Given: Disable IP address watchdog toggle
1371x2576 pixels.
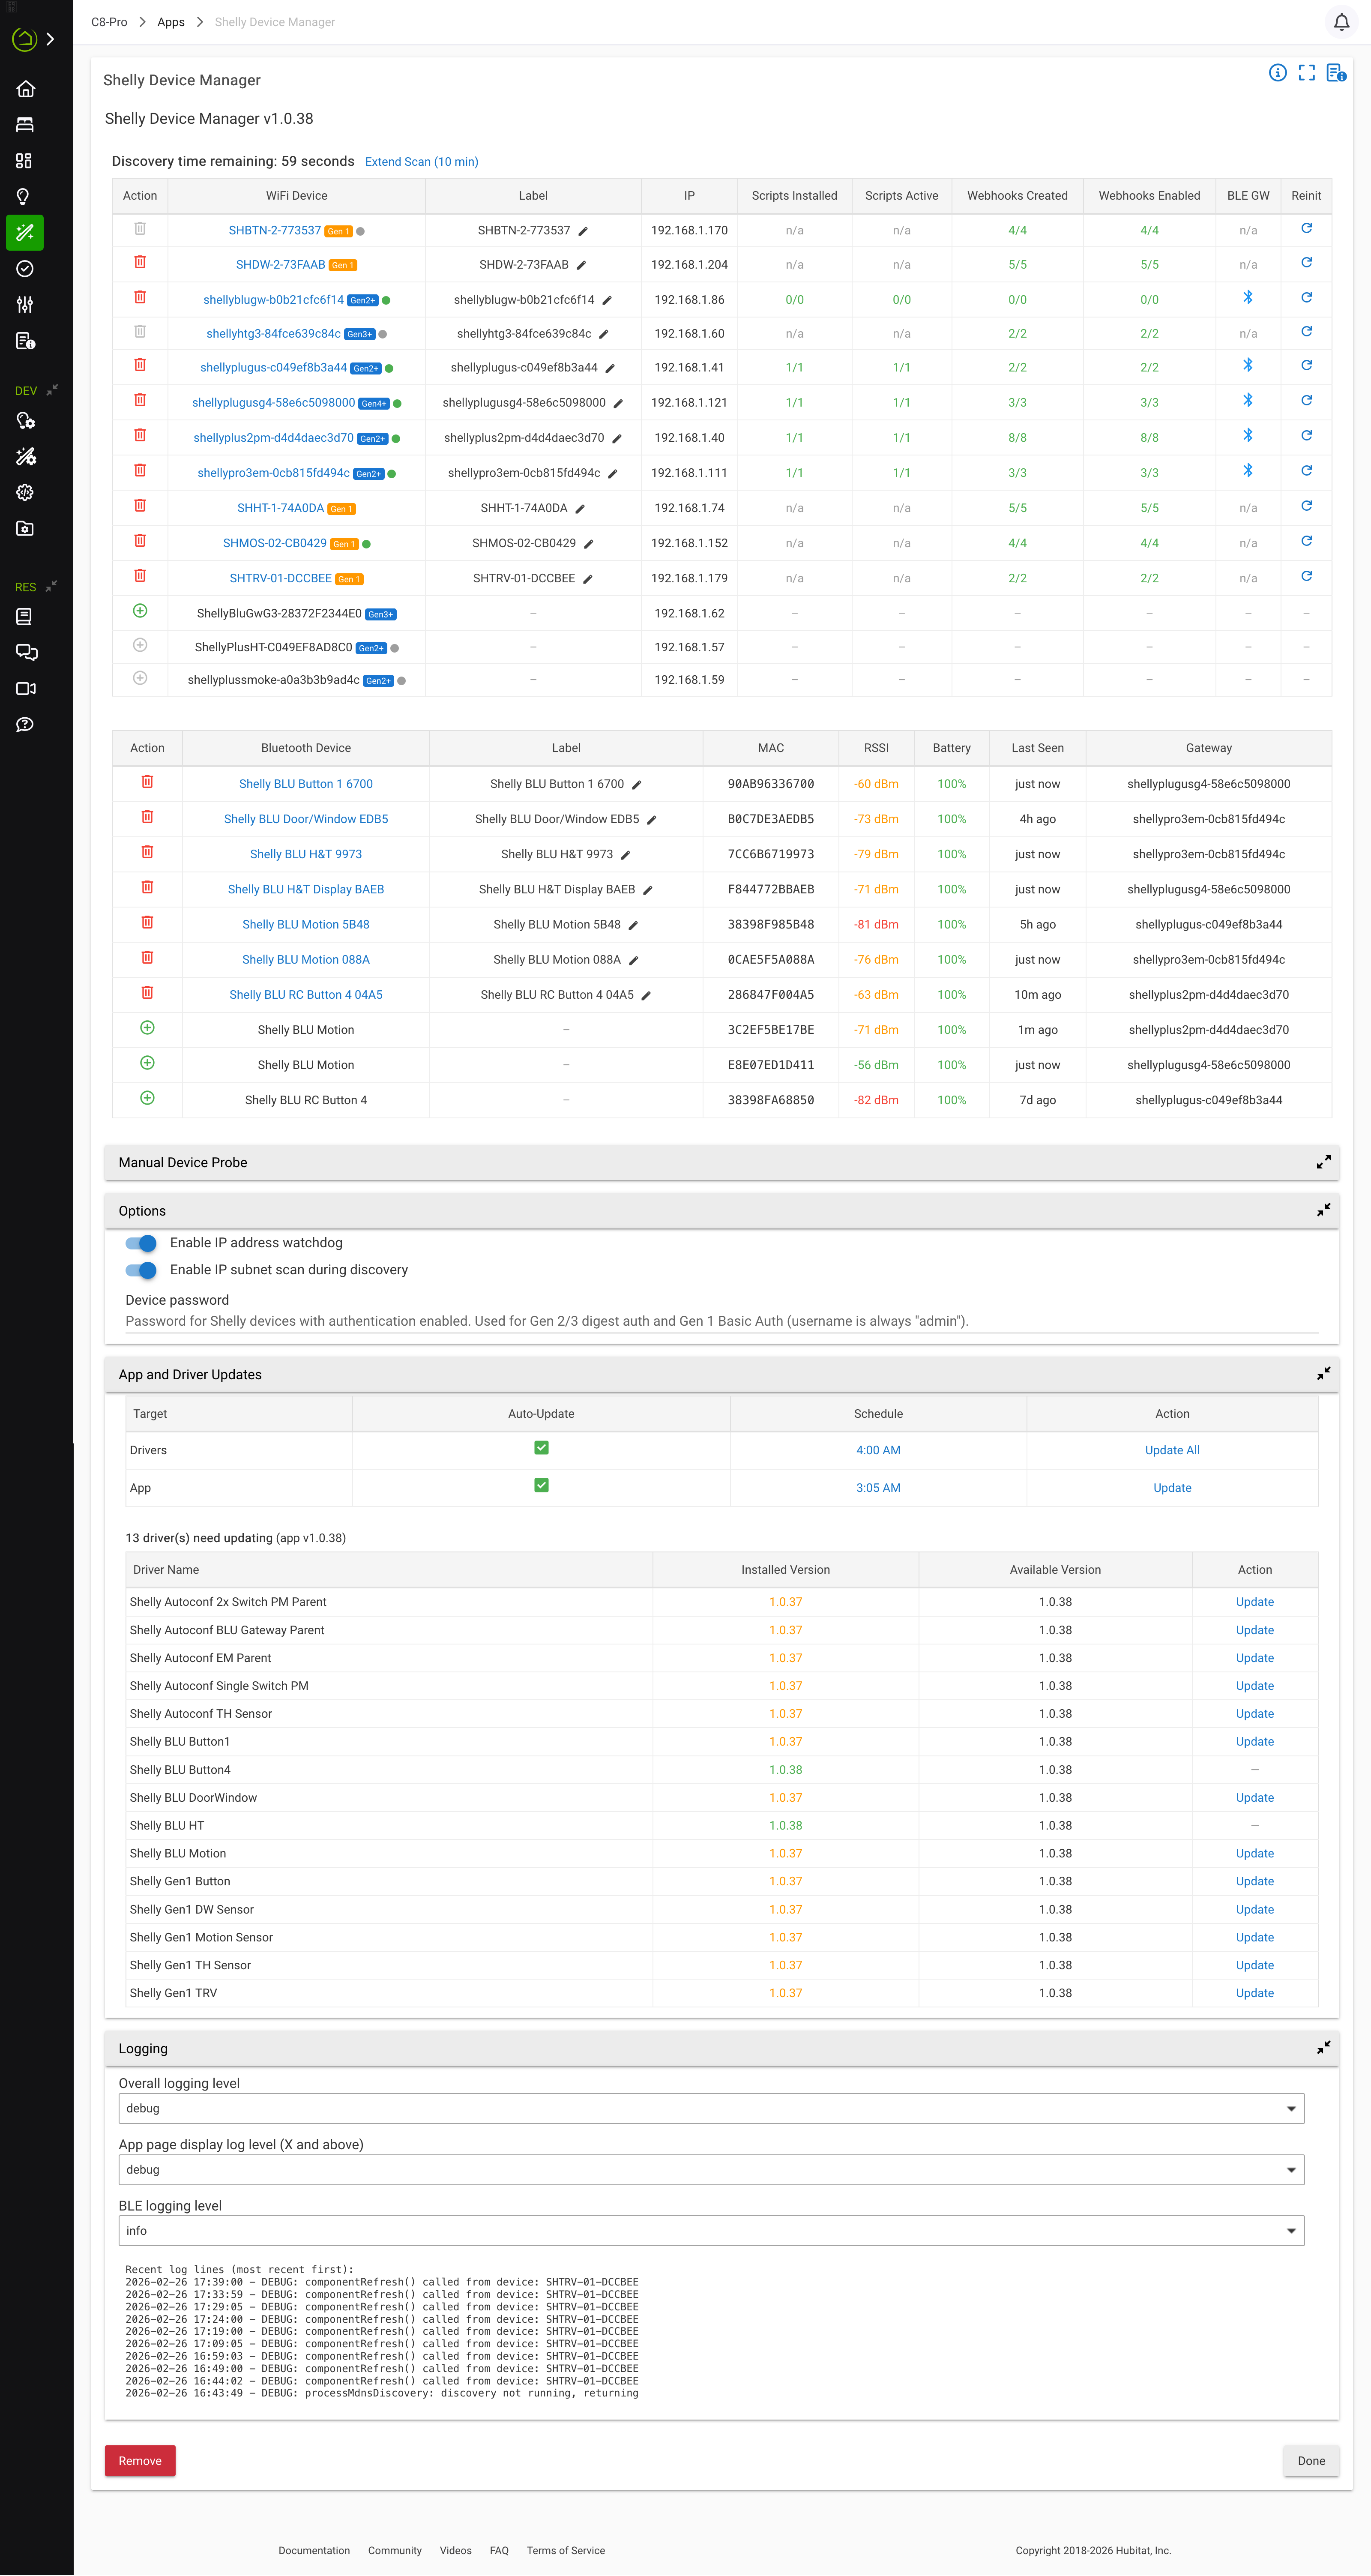Looking at the screenshot, I should 141,1243.
